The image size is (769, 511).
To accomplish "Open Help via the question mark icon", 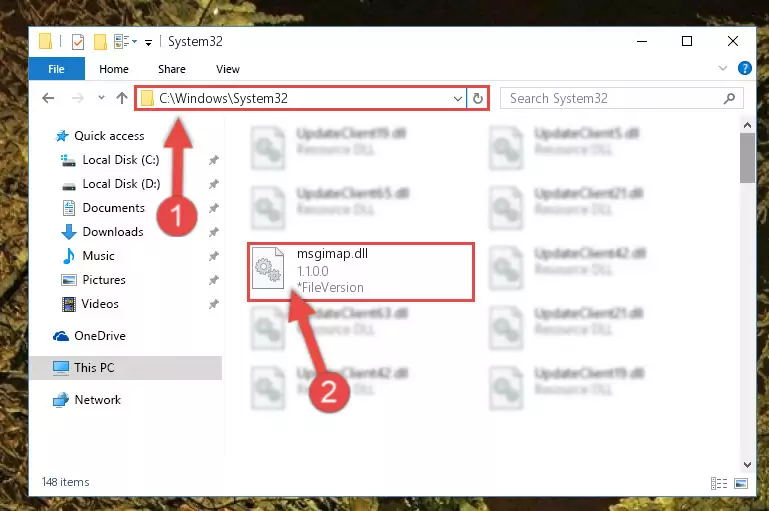I will (744, 68).
